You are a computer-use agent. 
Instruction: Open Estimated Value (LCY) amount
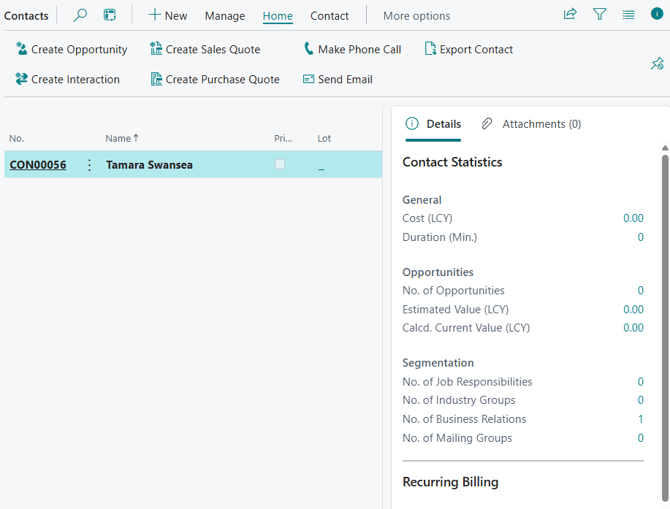tap(633, 309)
